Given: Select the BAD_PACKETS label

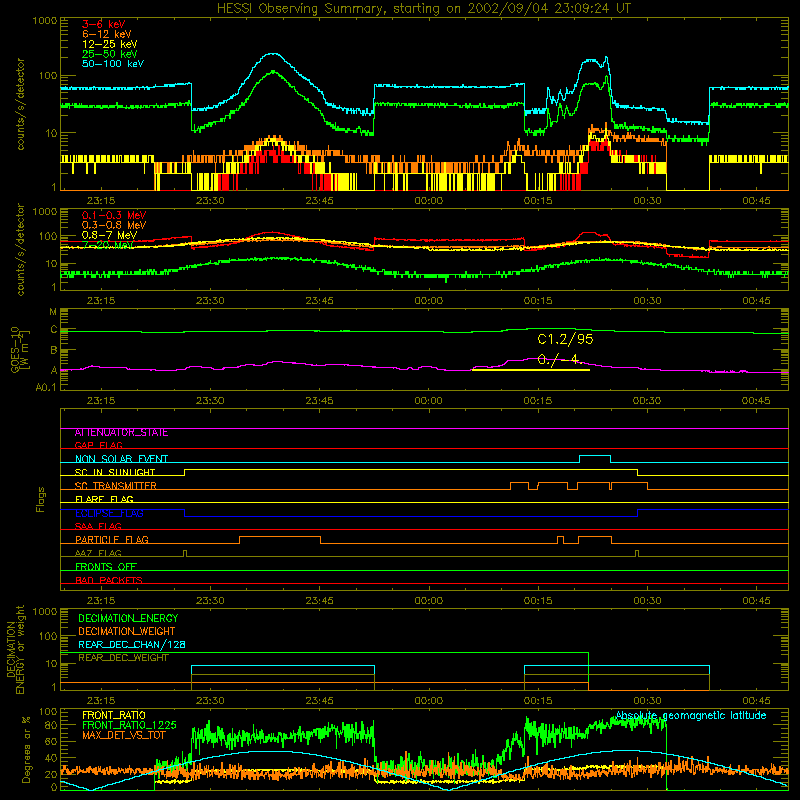Looking at the screenshot, I should pos(109,580).
